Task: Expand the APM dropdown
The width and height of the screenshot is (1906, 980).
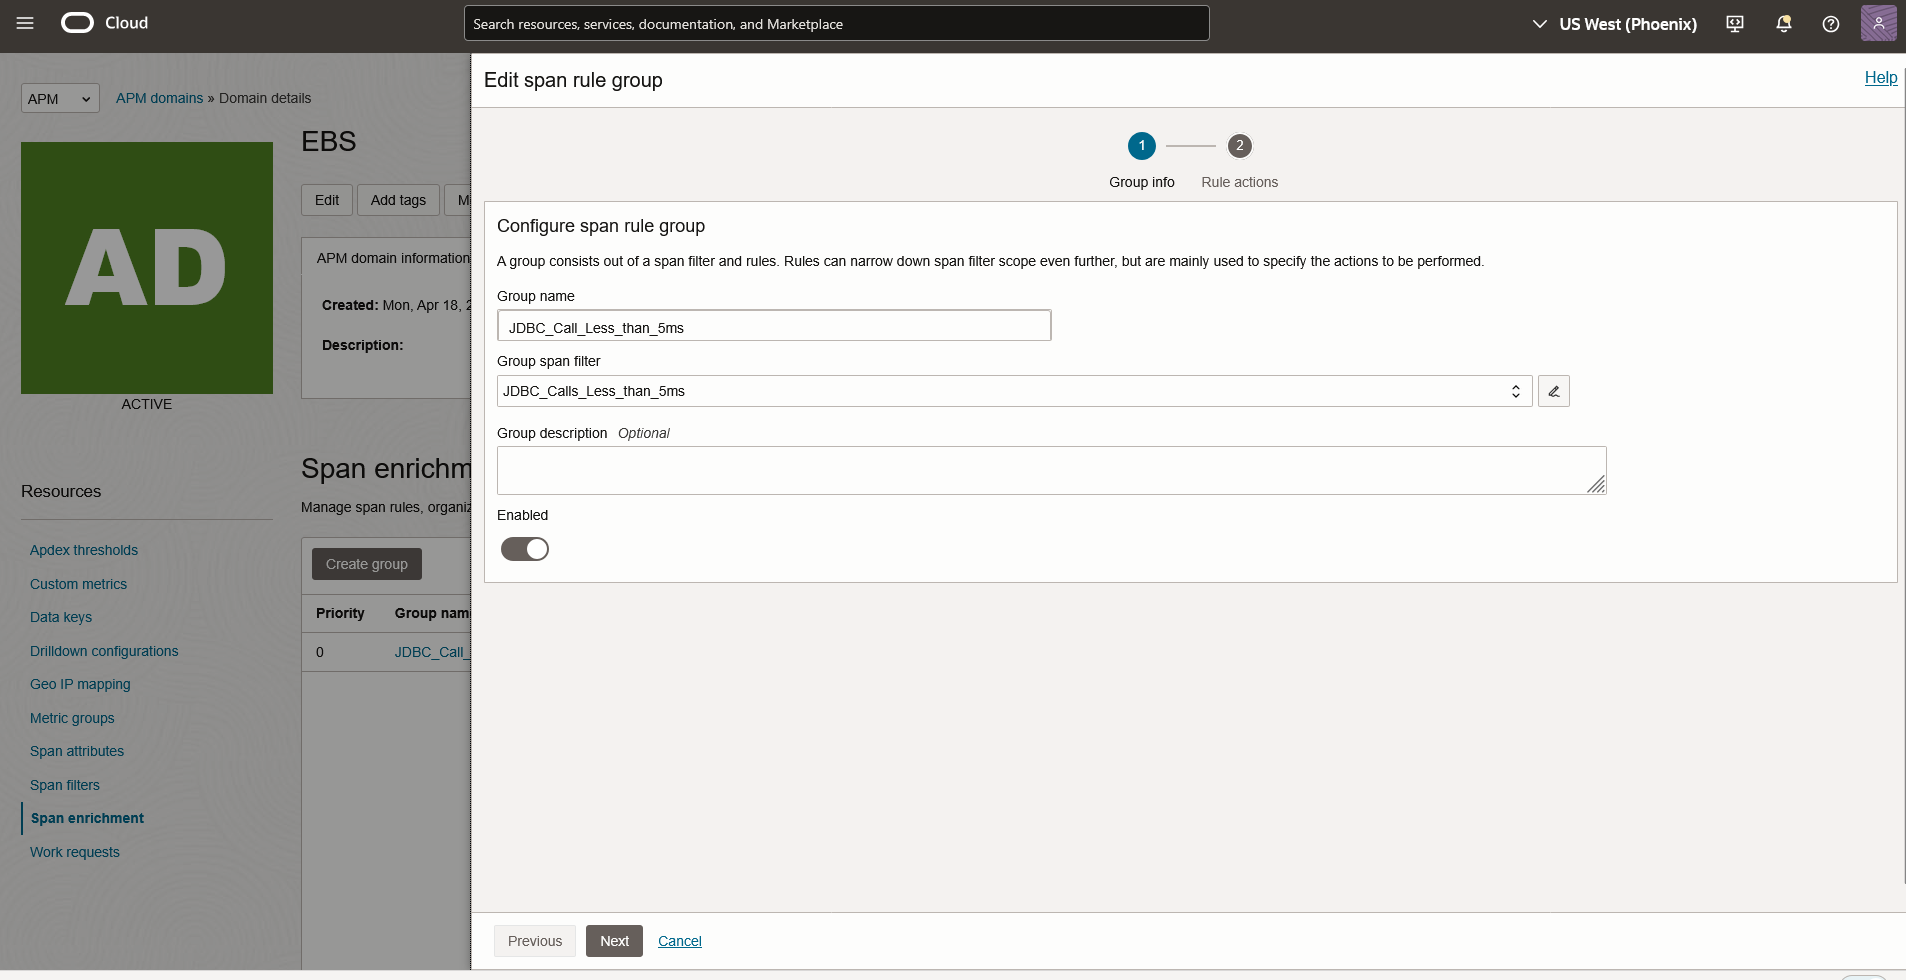Action: click(x=59, y=97)
